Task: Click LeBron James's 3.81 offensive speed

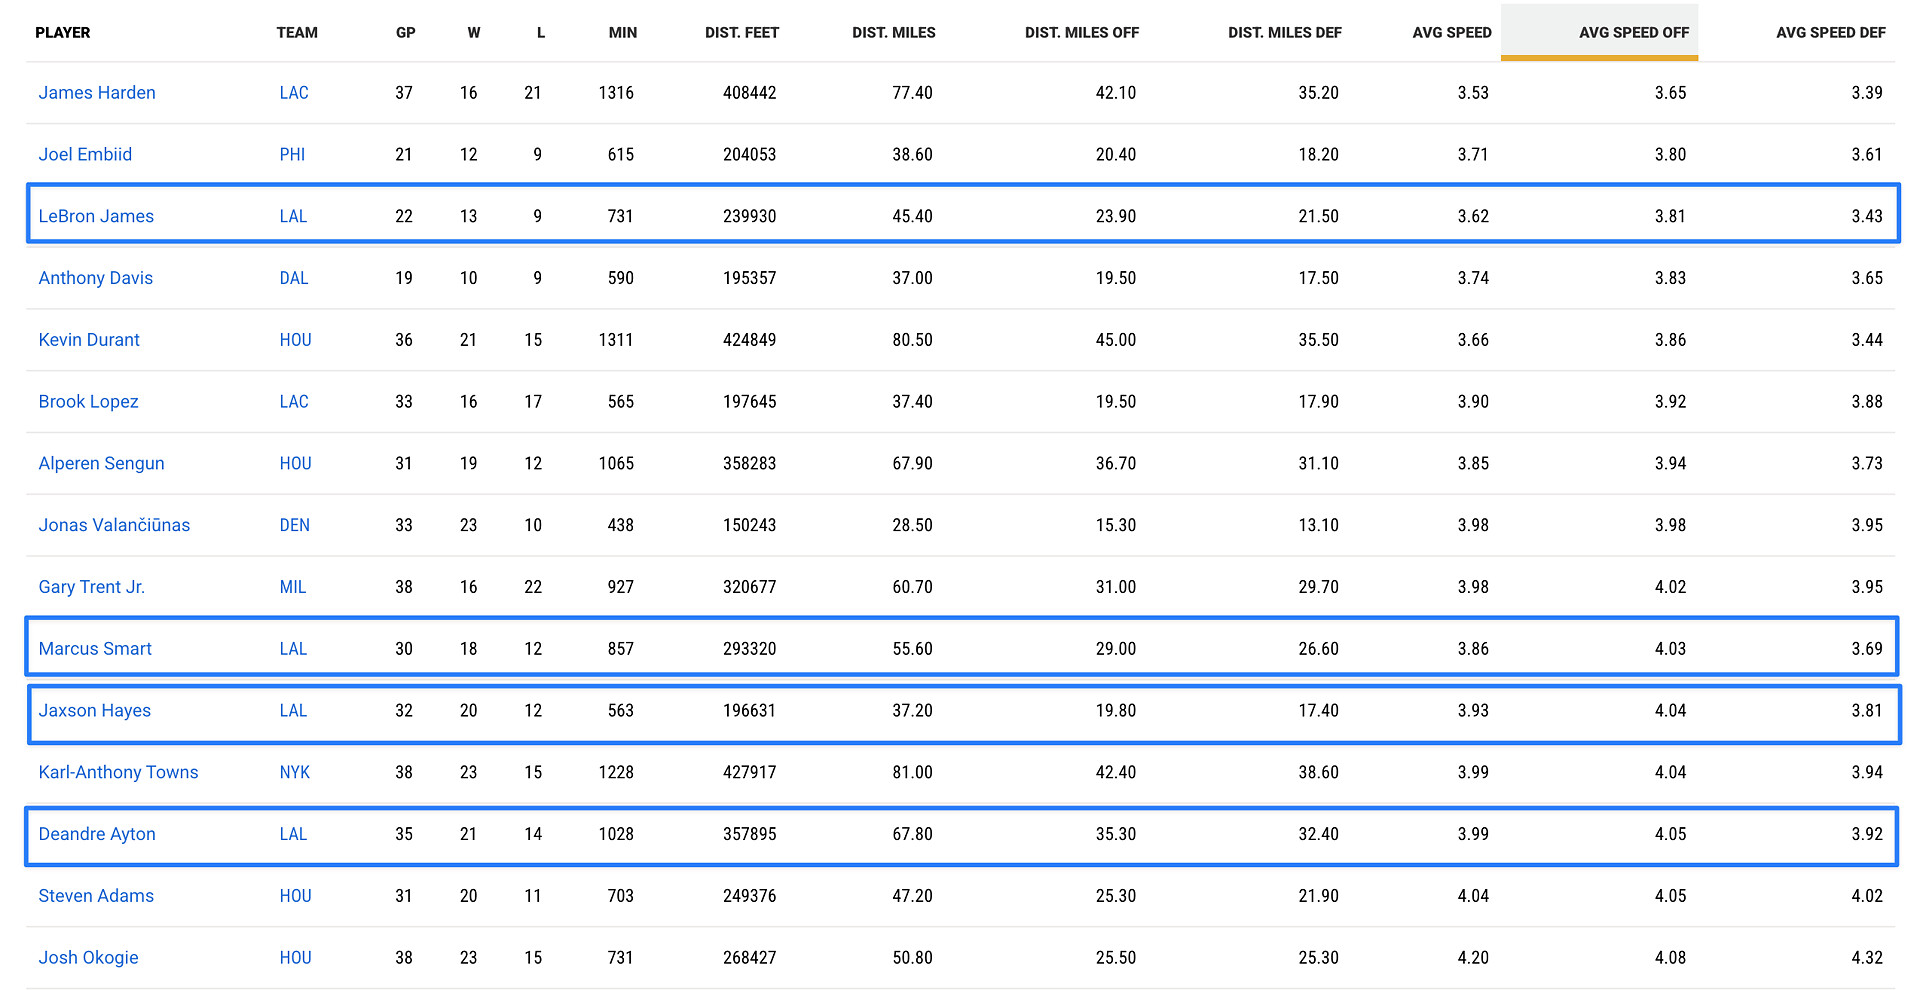Action: click(x=1670, y=217)
